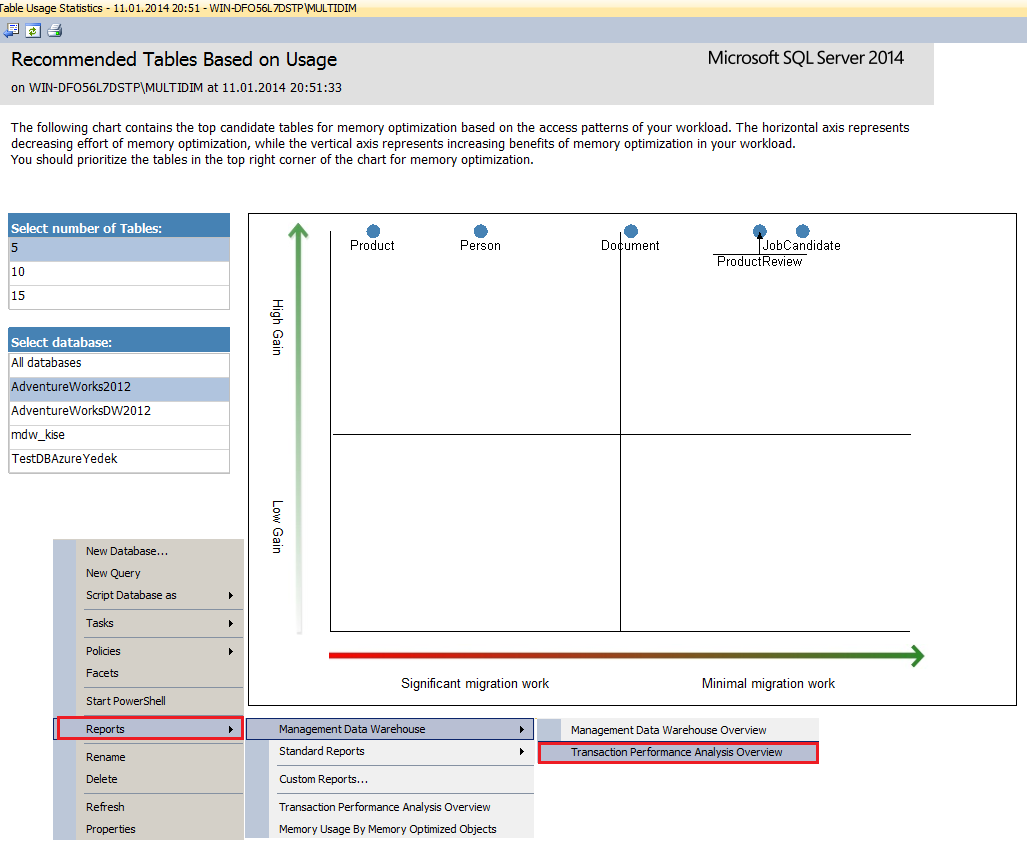Click the 'Low Gain' axis label
This screenshot has height=849, width=1031.
(277, 527)
